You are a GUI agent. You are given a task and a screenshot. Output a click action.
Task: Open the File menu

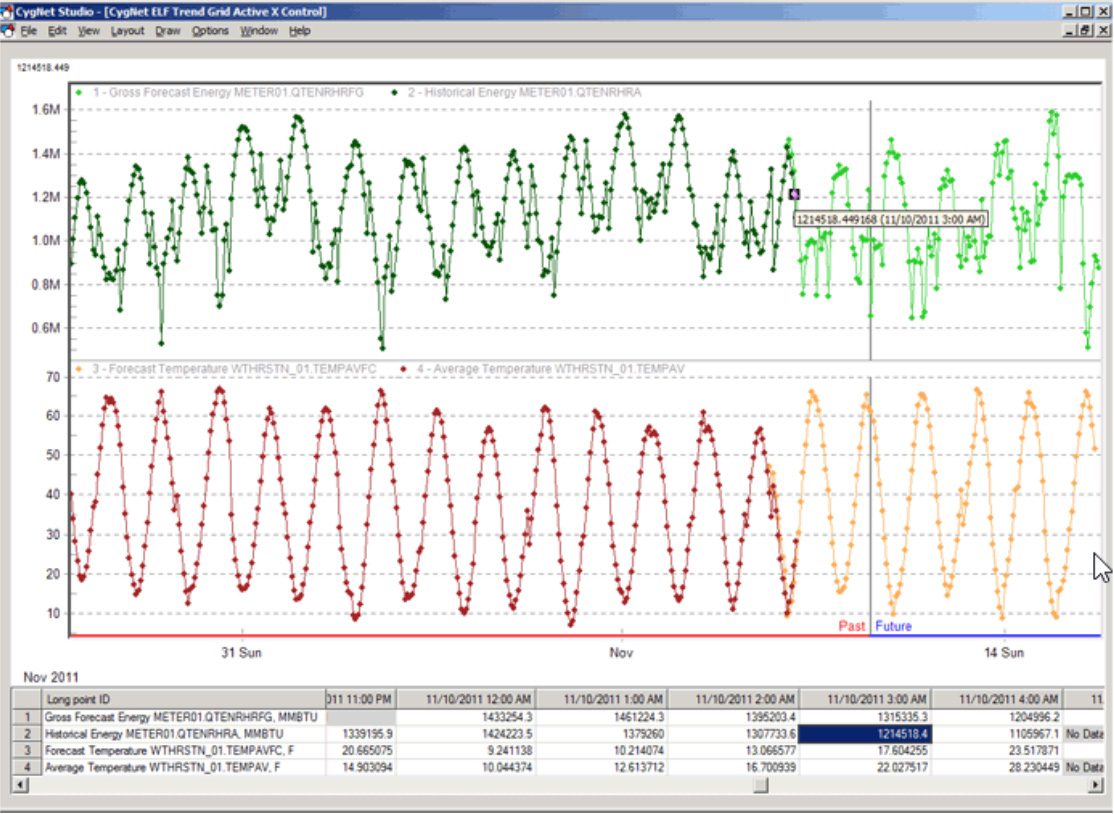(28, 31)
